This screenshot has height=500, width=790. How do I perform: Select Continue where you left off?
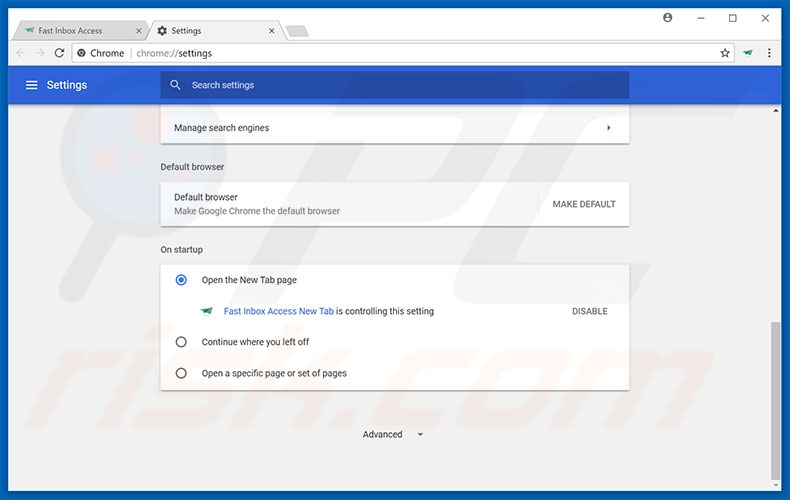click(181, 342)
